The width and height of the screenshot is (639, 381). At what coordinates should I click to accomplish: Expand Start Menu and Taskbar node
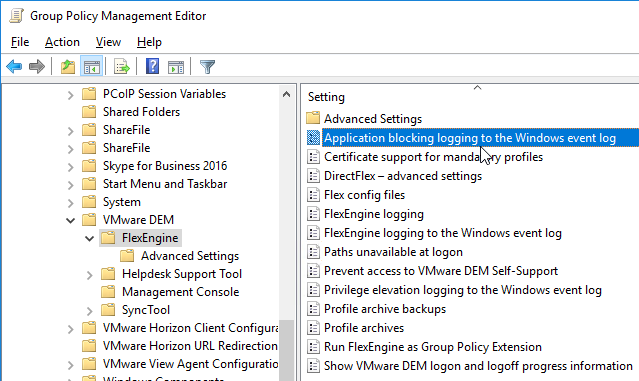pos(71,185)
